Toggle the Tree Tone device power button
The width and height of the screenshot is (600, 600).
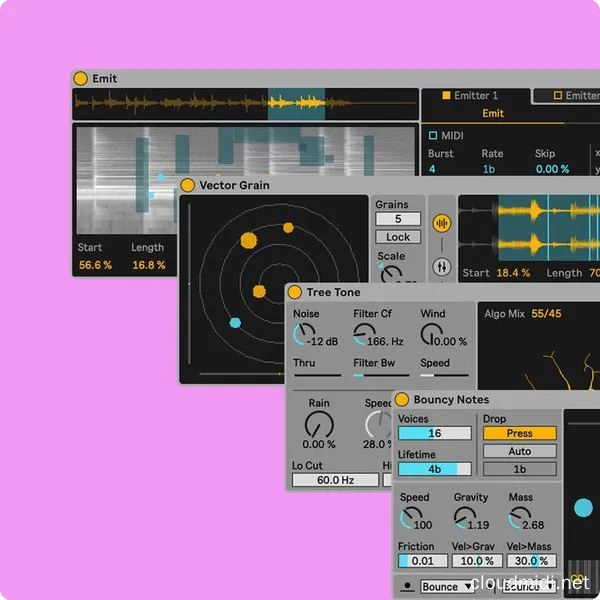(294, 292)
